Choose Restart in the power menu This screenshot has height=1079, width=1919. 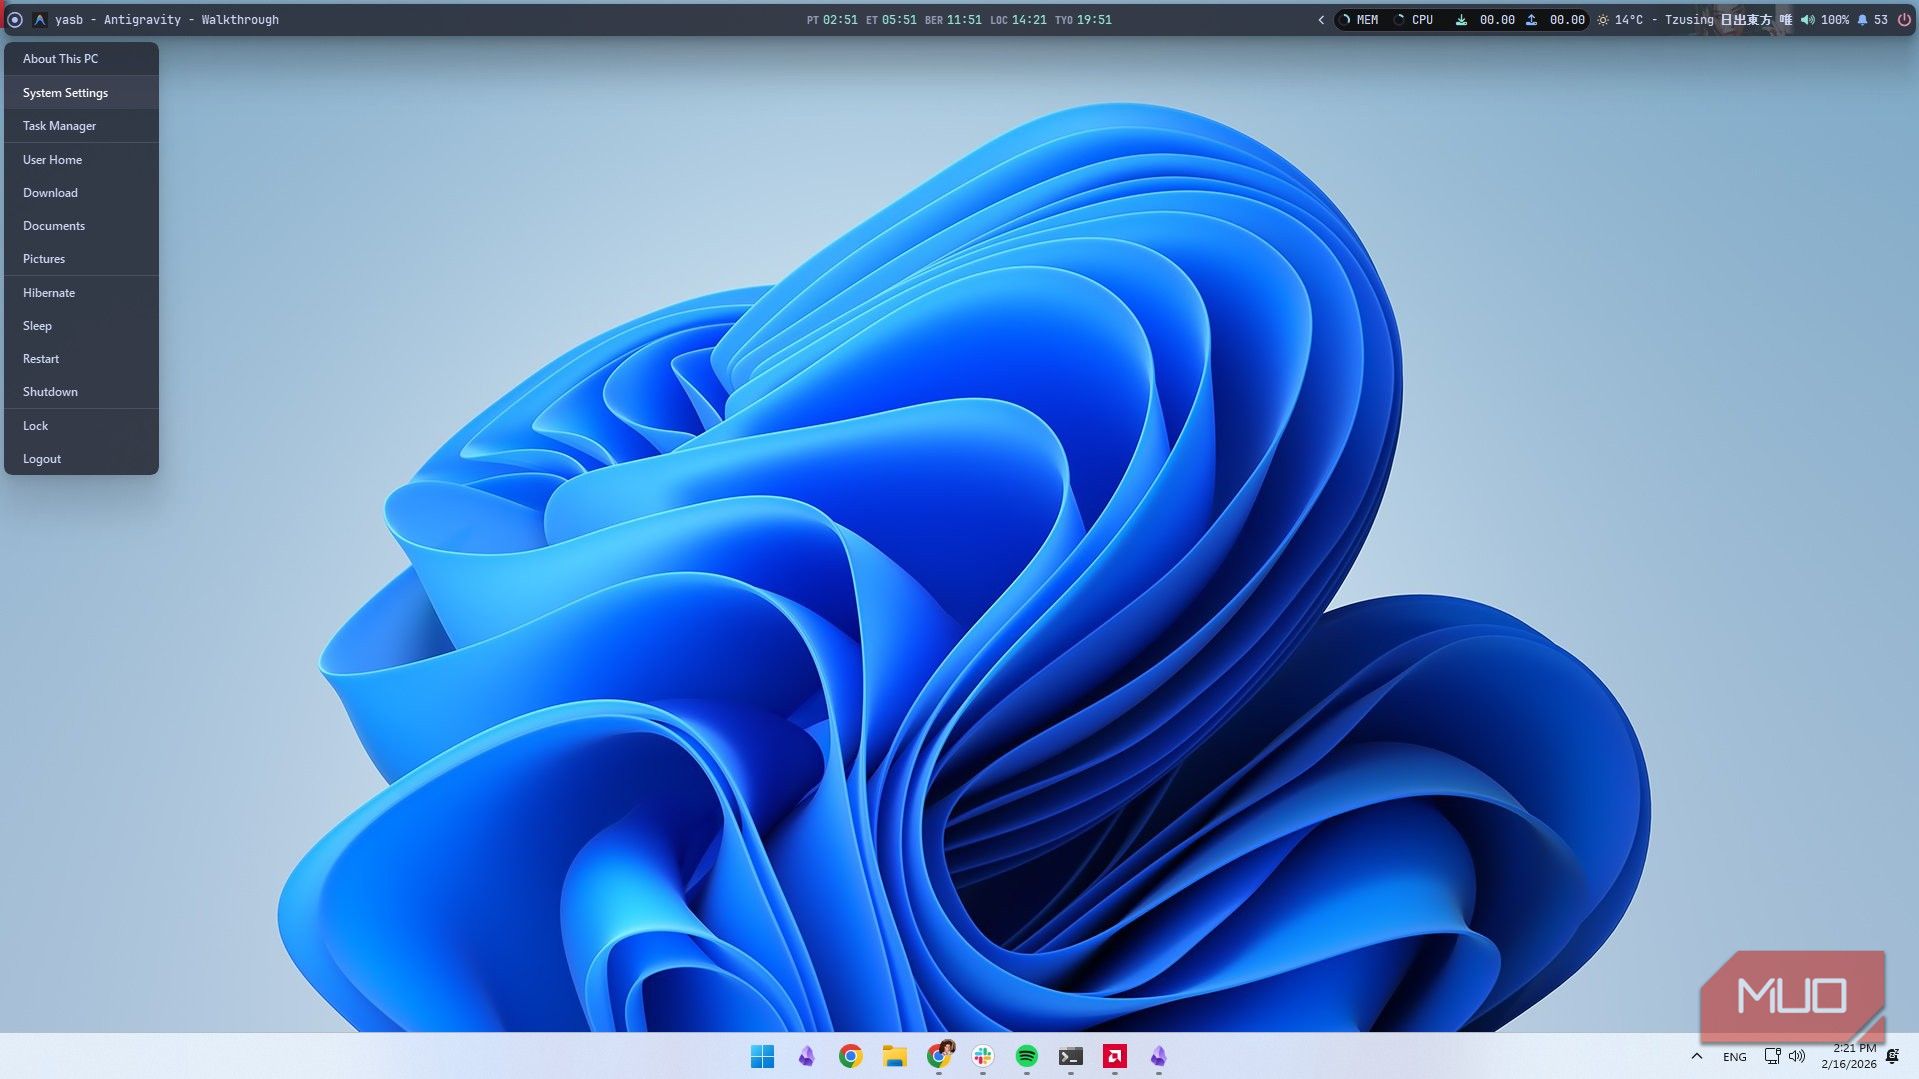tap(81, 359)
